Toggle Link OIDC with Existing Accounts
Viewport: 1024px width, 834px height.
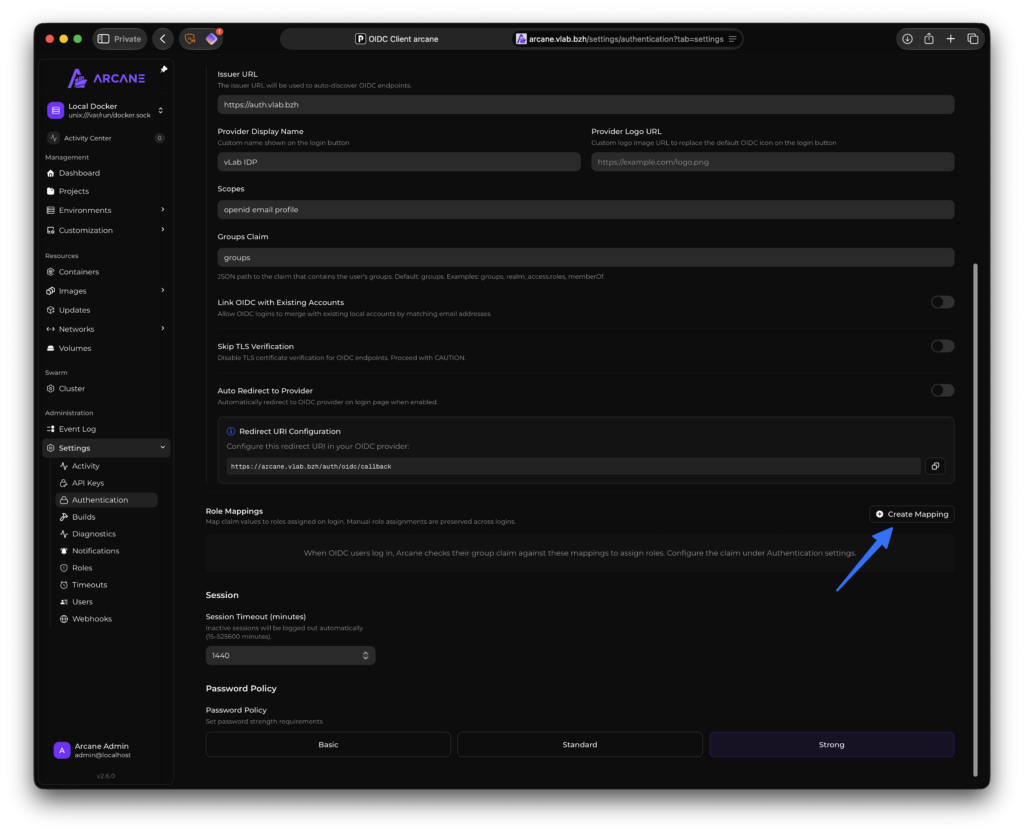click(942, 302)
